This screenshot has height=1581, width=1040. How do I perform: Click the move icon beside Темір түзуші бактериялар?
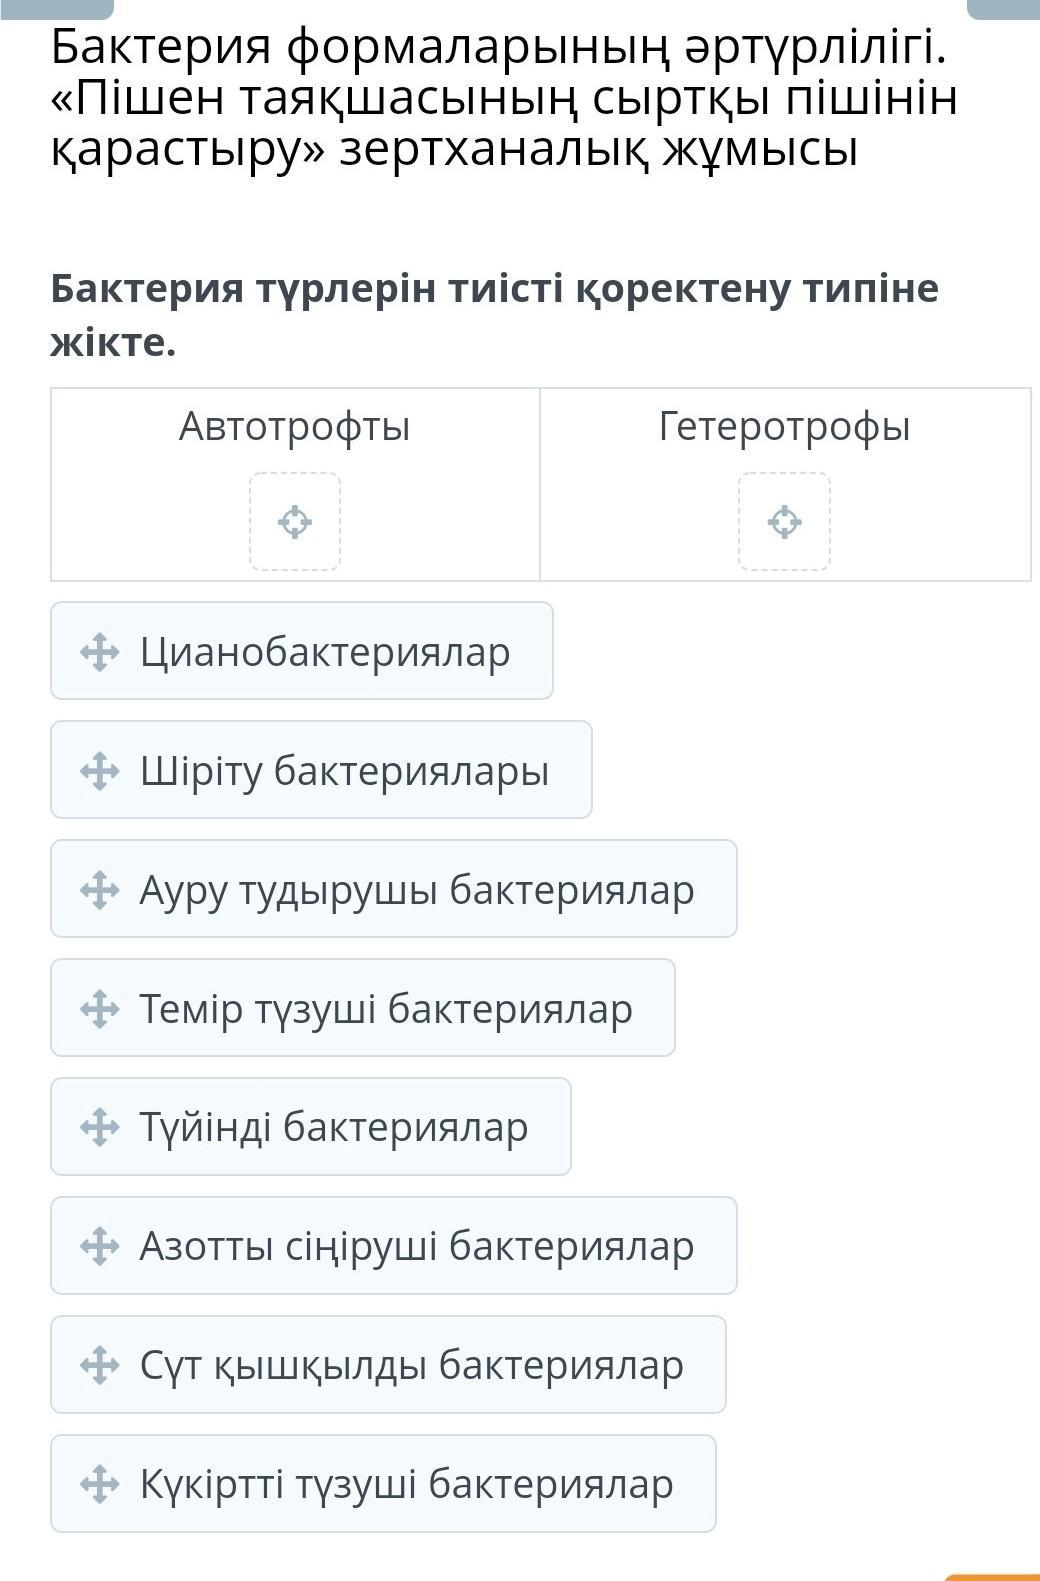point(99,1009)
